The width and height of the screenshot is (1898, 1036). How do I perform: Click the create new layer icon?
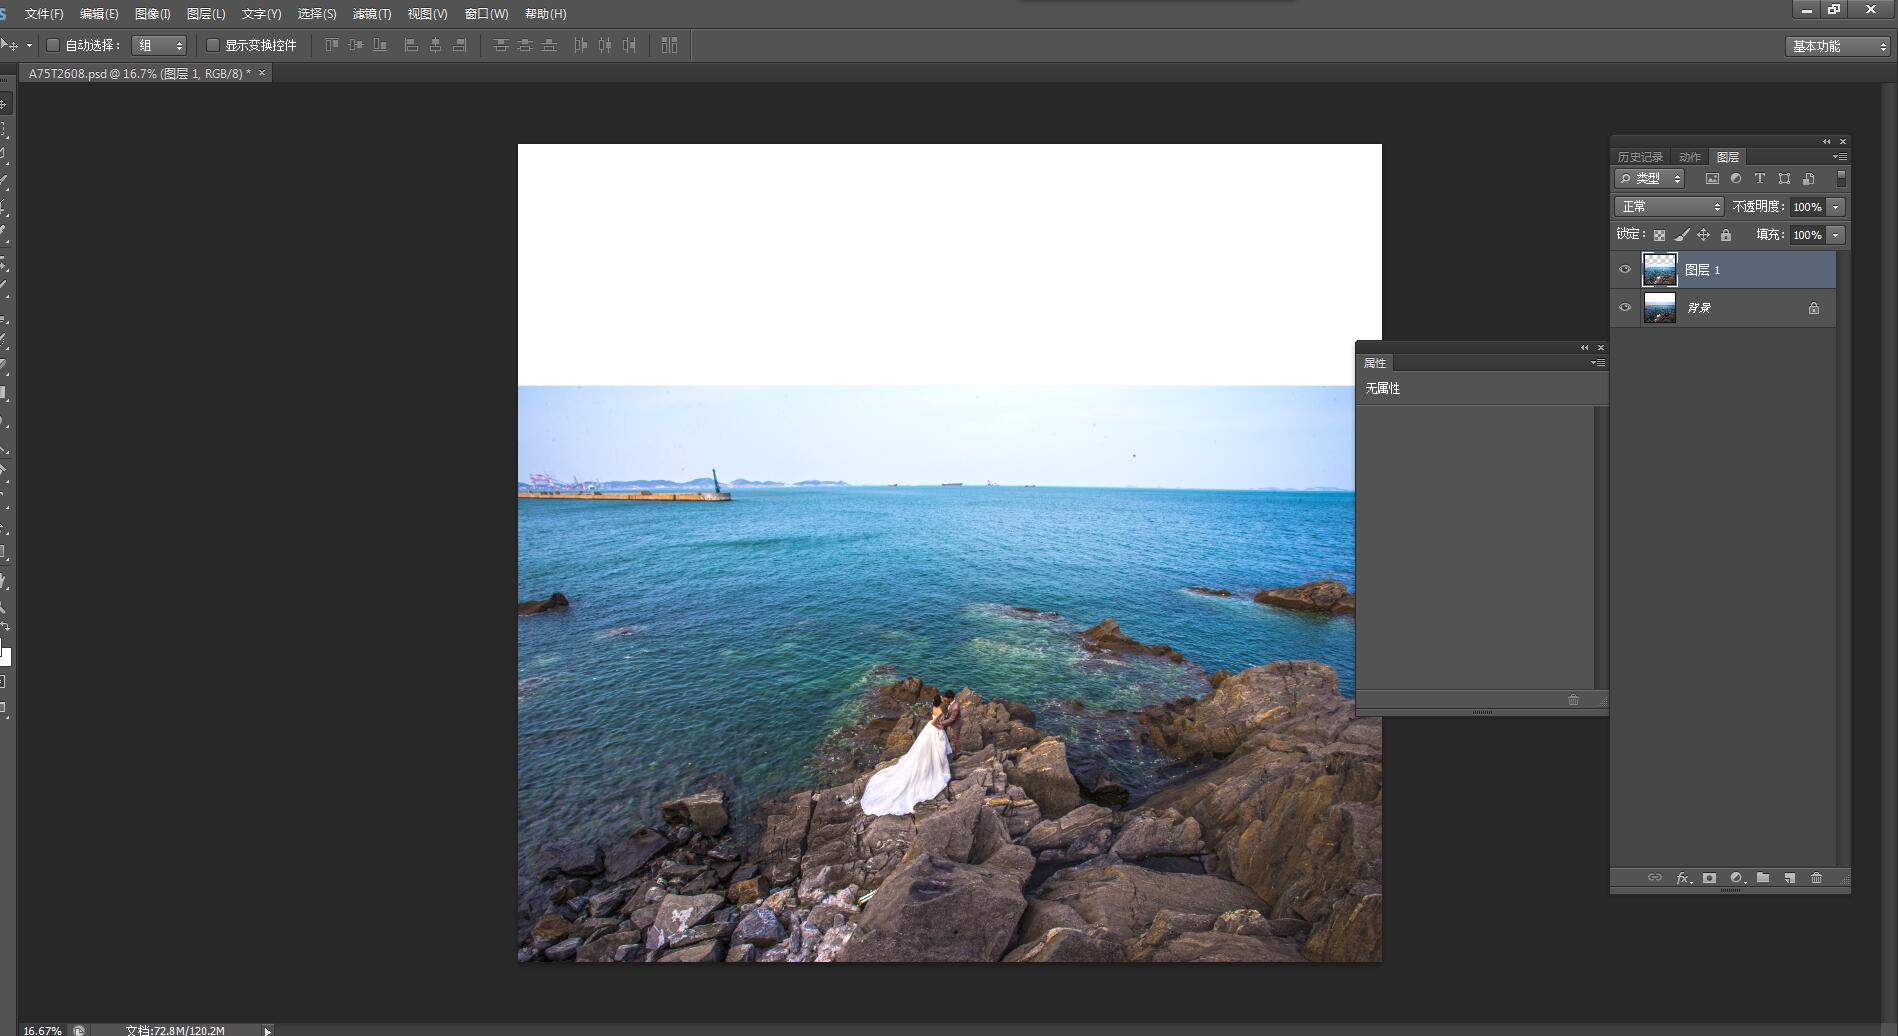pyautogui.click(x=1789, y=878)
